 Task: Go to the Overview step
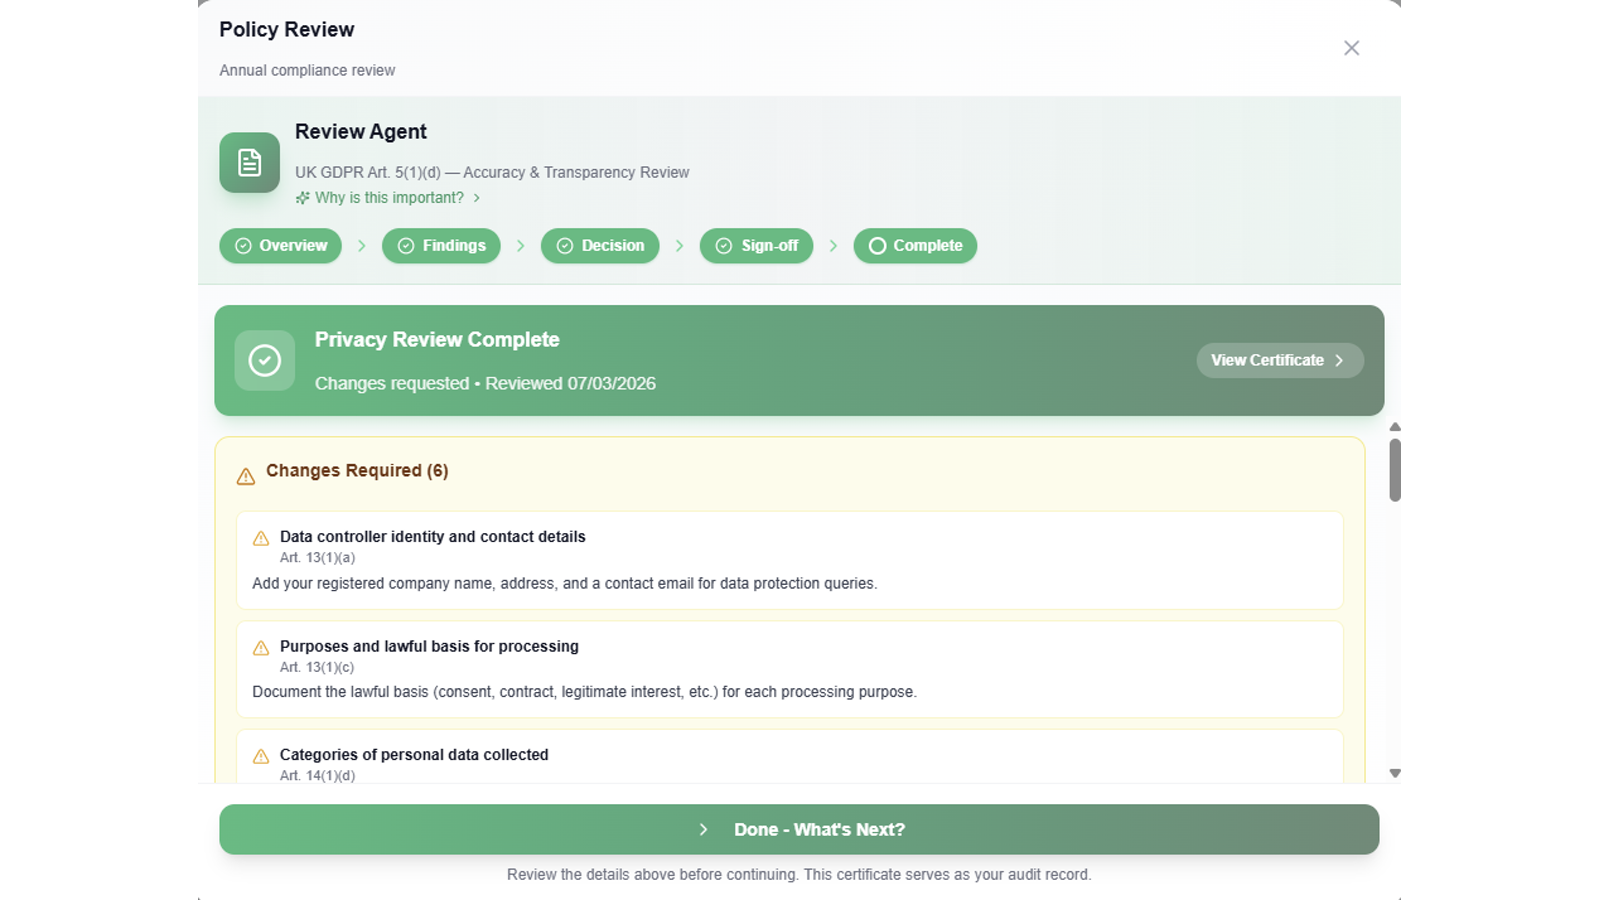(x=280, y=246)
